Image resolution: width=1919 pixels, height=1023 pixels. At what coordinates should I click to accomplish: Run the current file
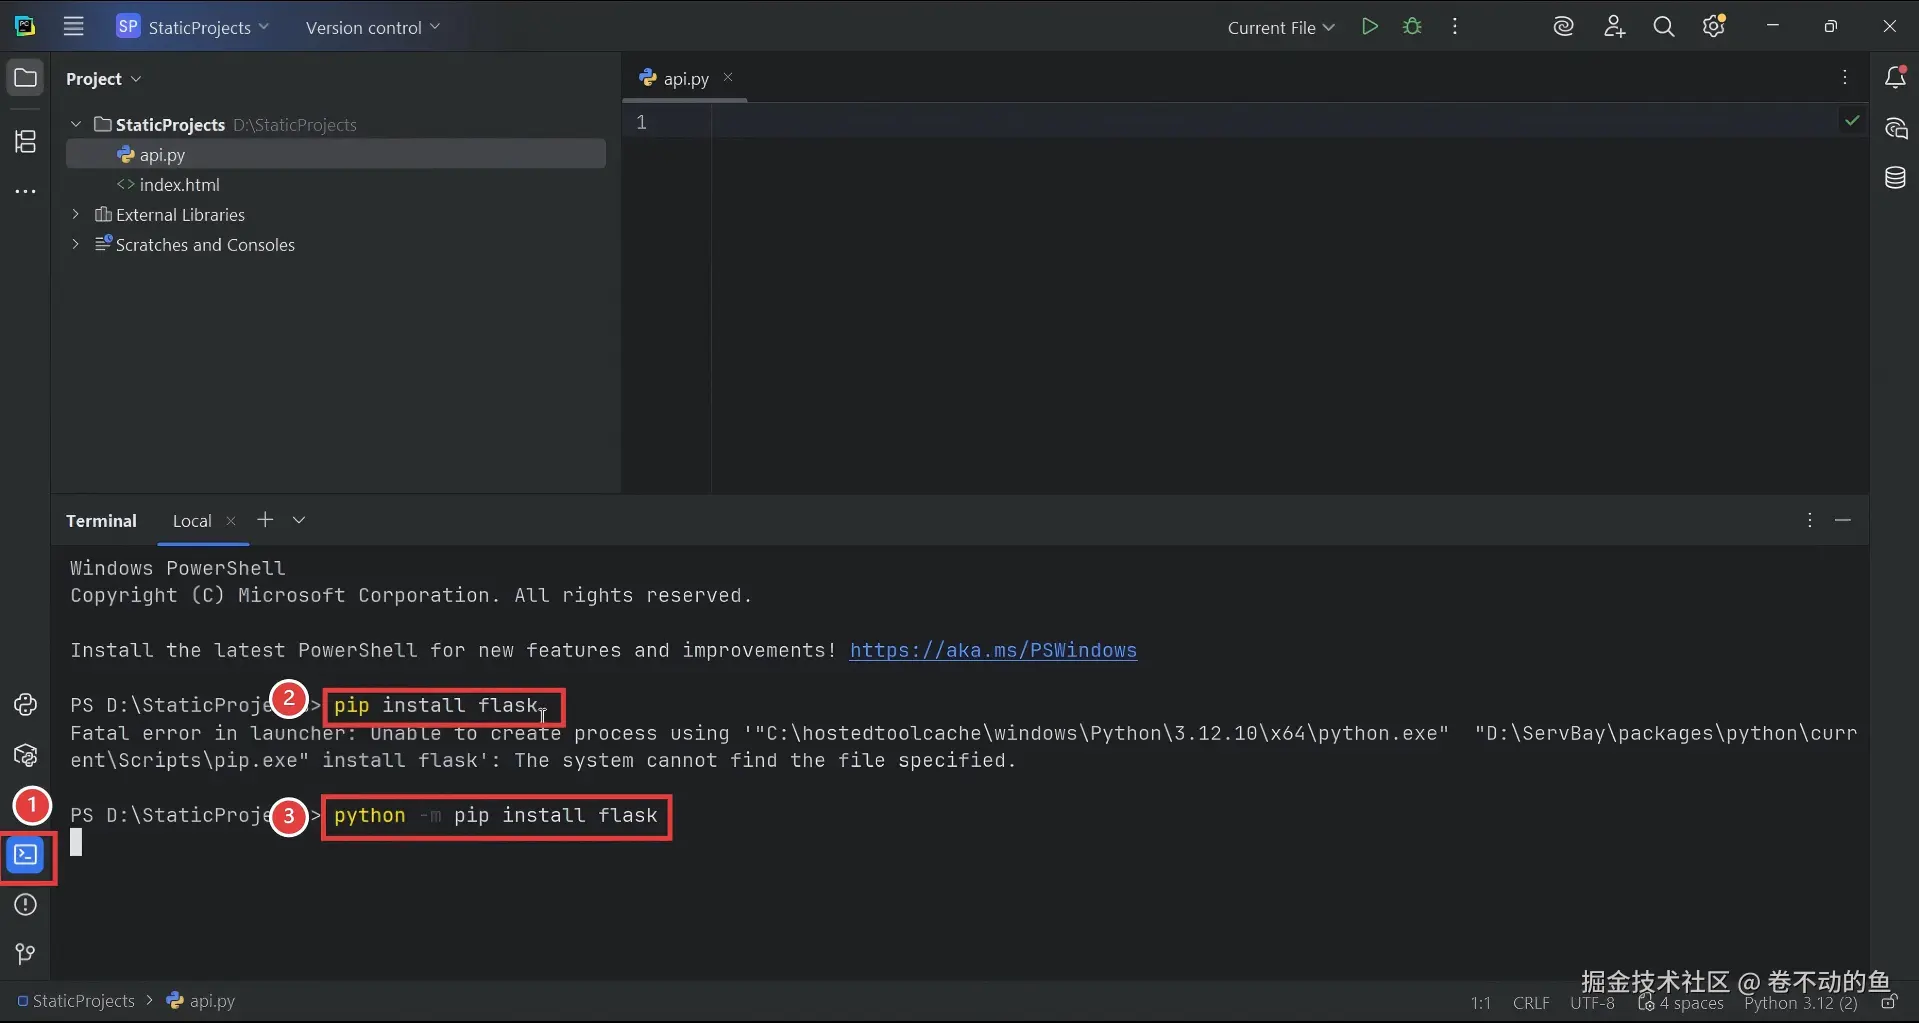pos(1370,27)
